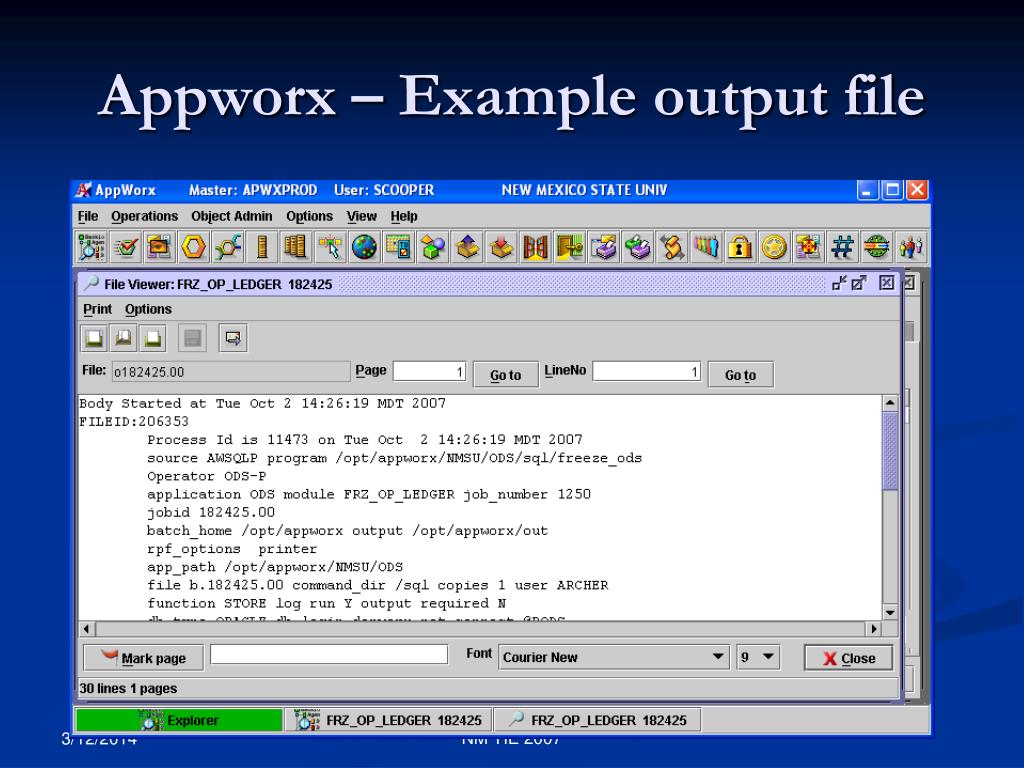Click the sparkle cursor pointer toolbar icon
Viewport: 1024px width, 768px height.
click(x=330, y=248)
